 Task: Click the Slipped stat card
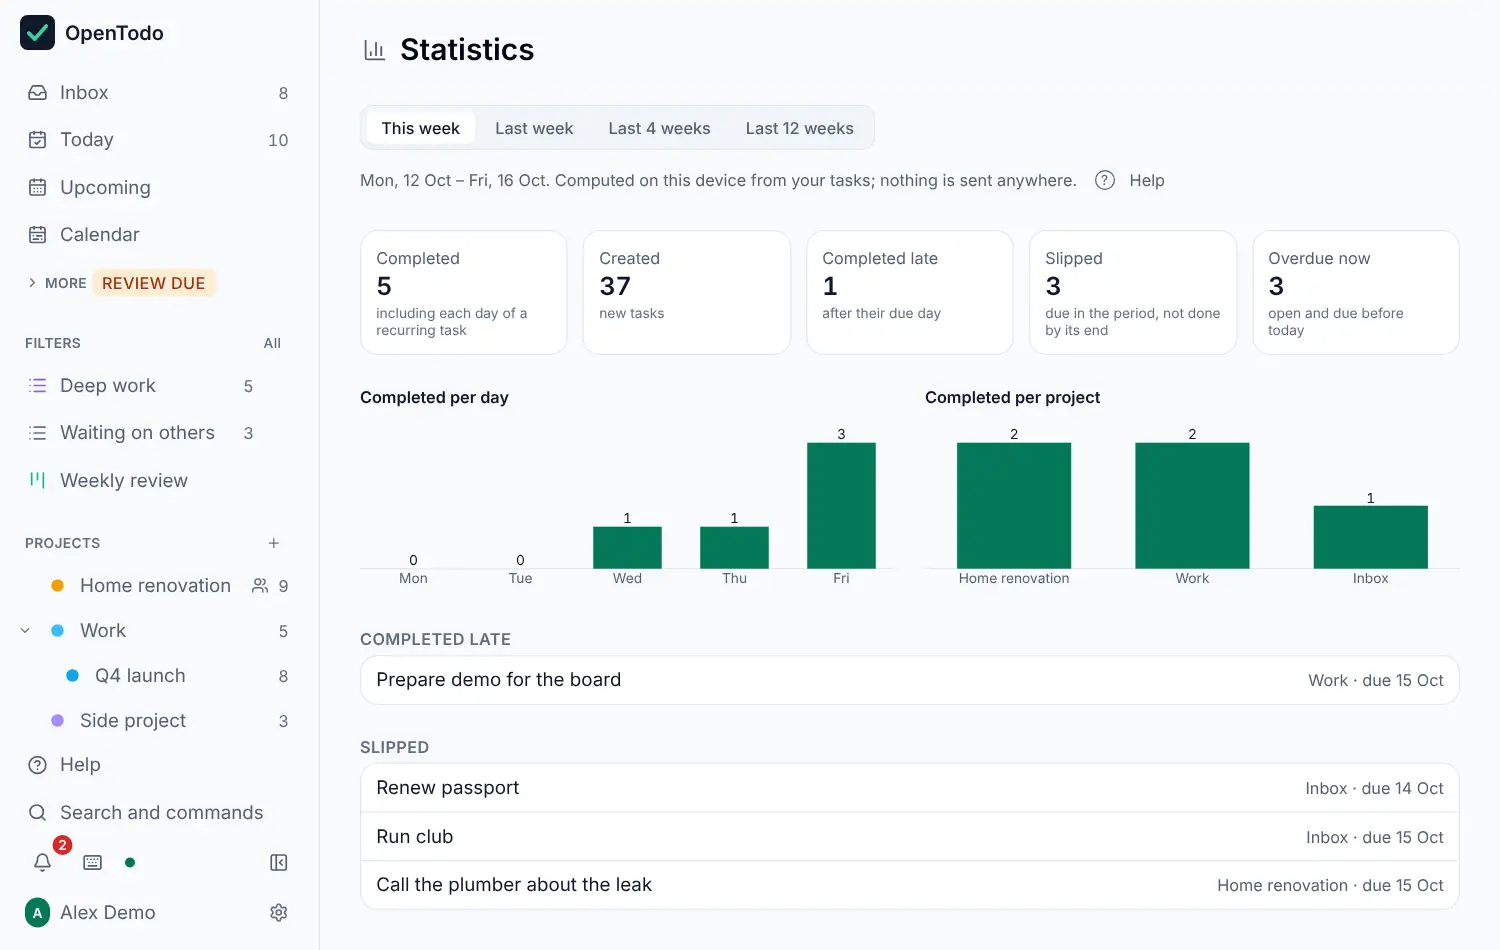[1132, 293]
